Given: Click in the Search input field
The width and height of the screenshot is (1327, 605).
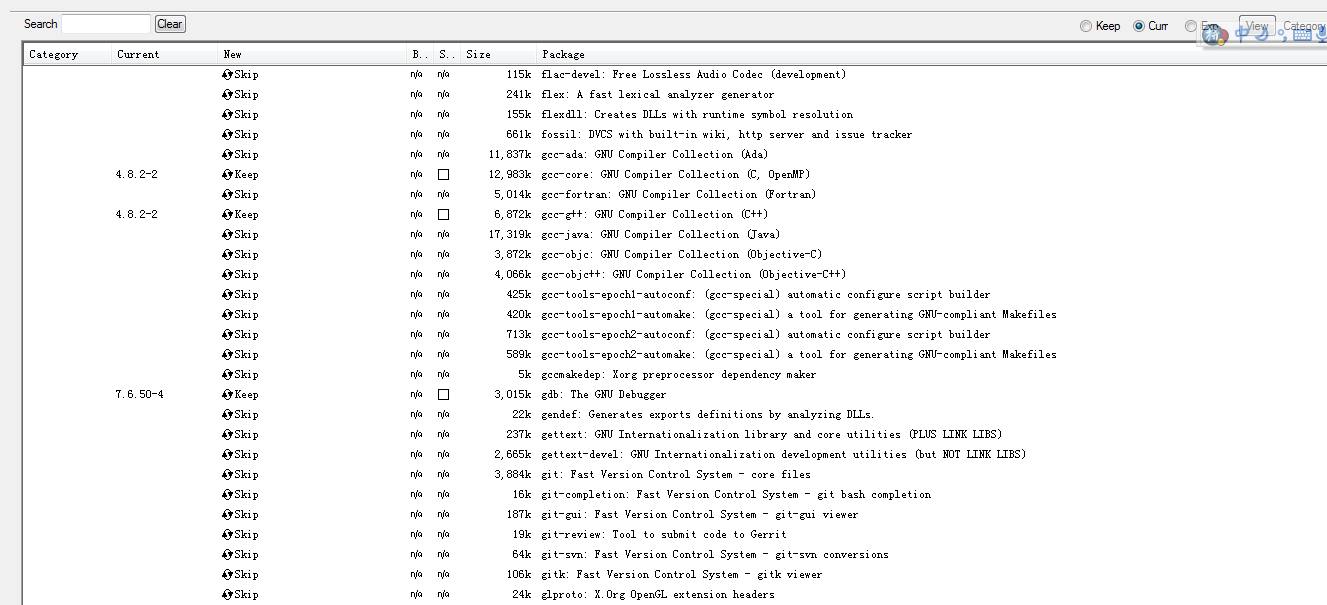Looking at the screenshot, I should click(106, 24).
